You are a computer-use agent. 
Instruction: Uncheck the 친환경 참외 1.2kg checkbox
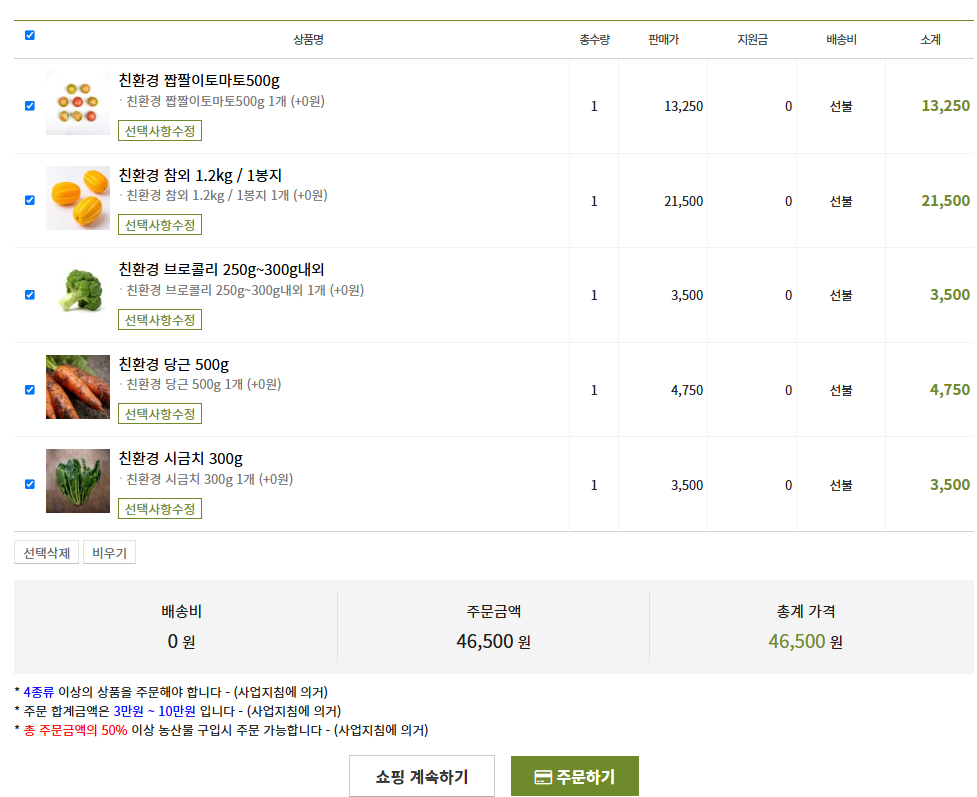tap(29, 199)
